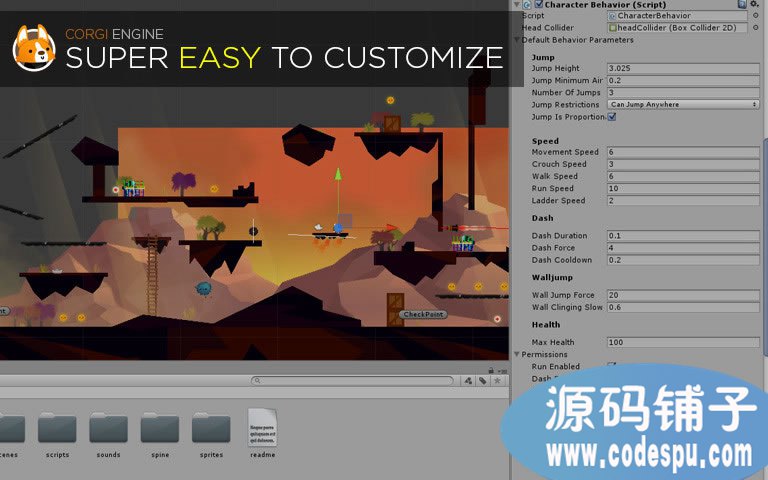Open the help reference icon for Character Behavior

pos(742,4)
